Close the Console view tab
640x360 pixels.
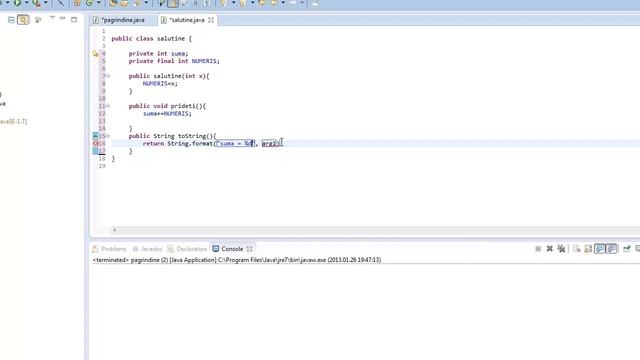tap(249, 249)
